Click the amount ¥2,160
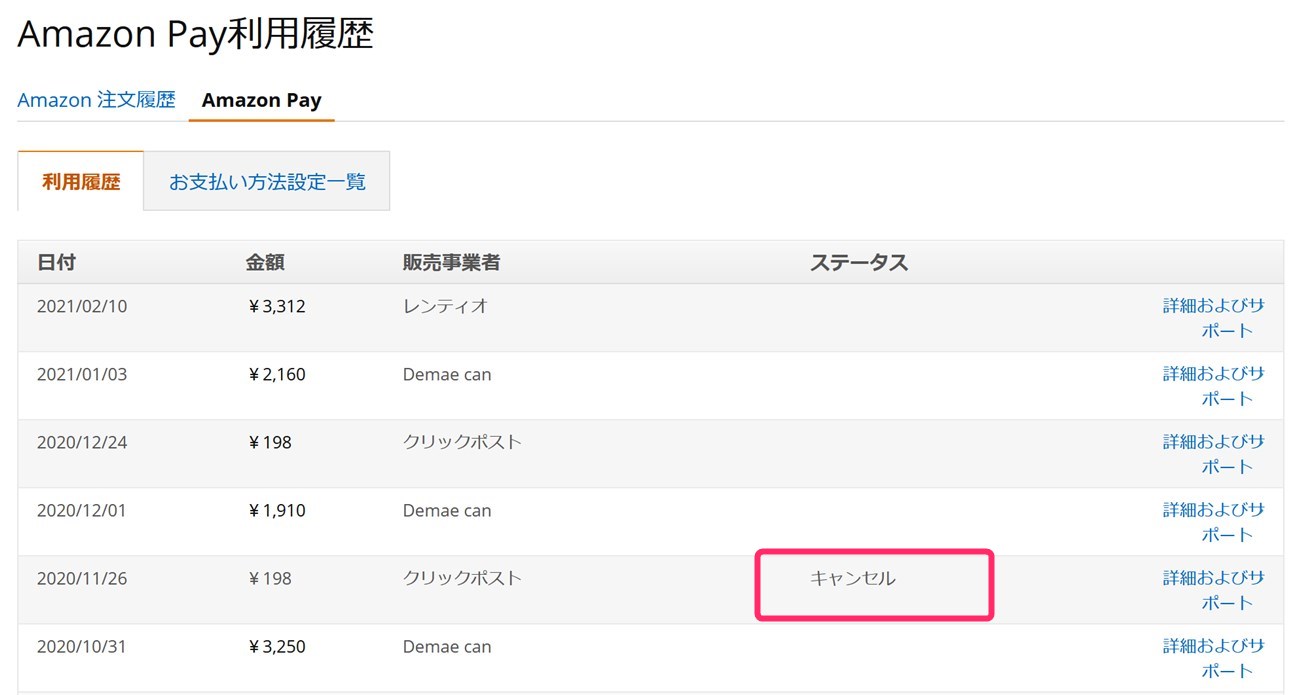The width and height of the screenshot is (1300, 695). [276, 374]
